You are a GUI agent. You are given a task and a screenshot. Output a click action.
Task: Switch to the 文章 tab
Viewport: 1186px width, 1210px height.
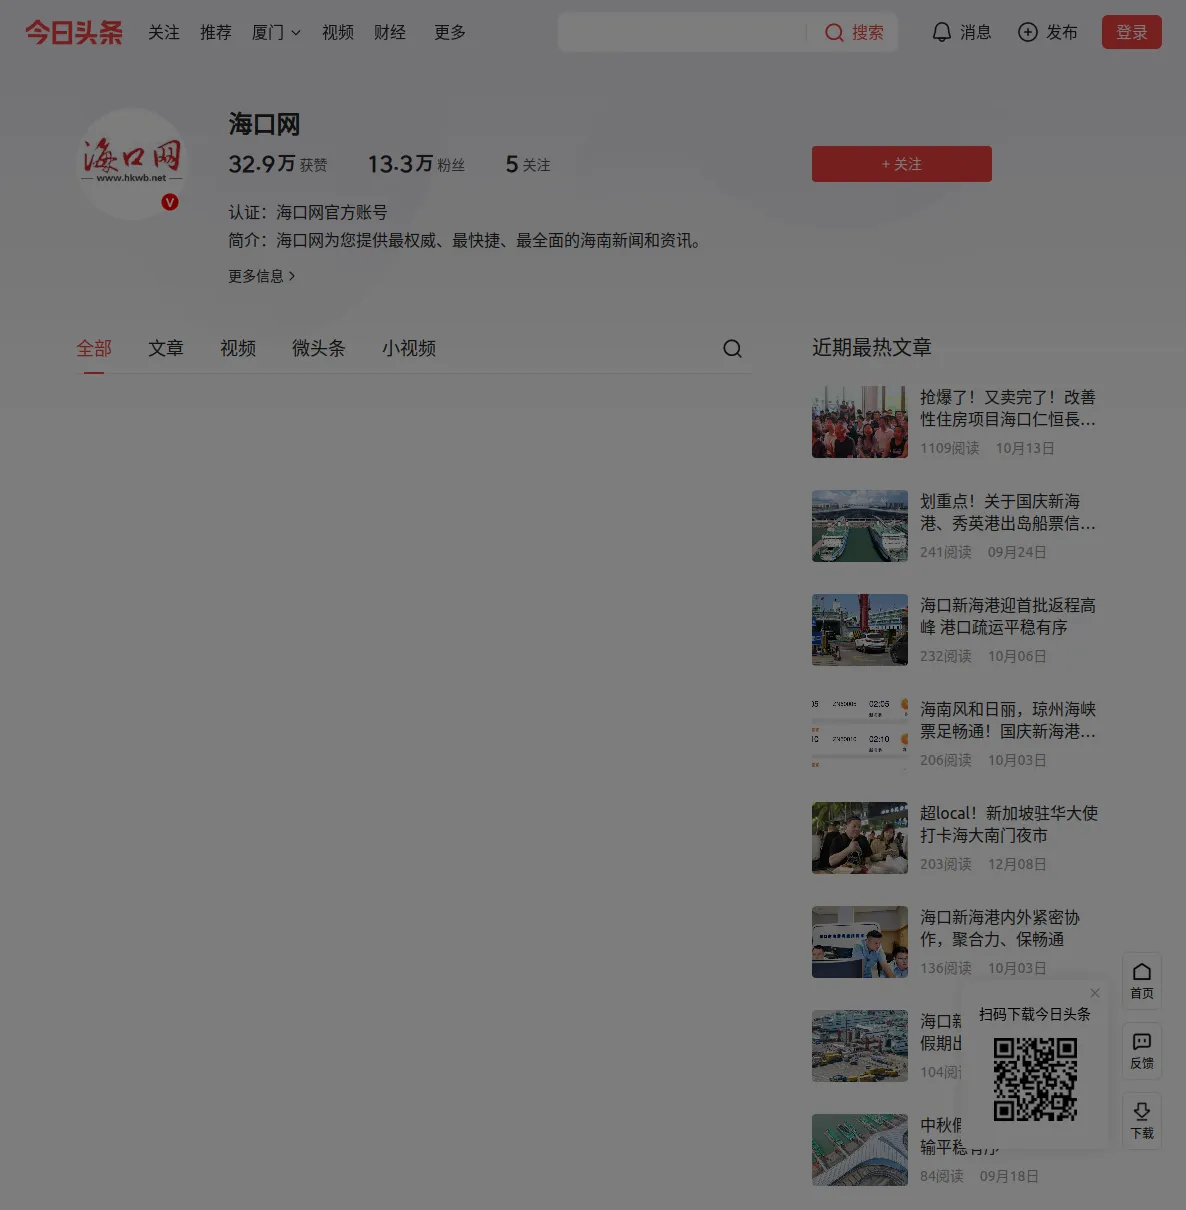coord(166,348)
